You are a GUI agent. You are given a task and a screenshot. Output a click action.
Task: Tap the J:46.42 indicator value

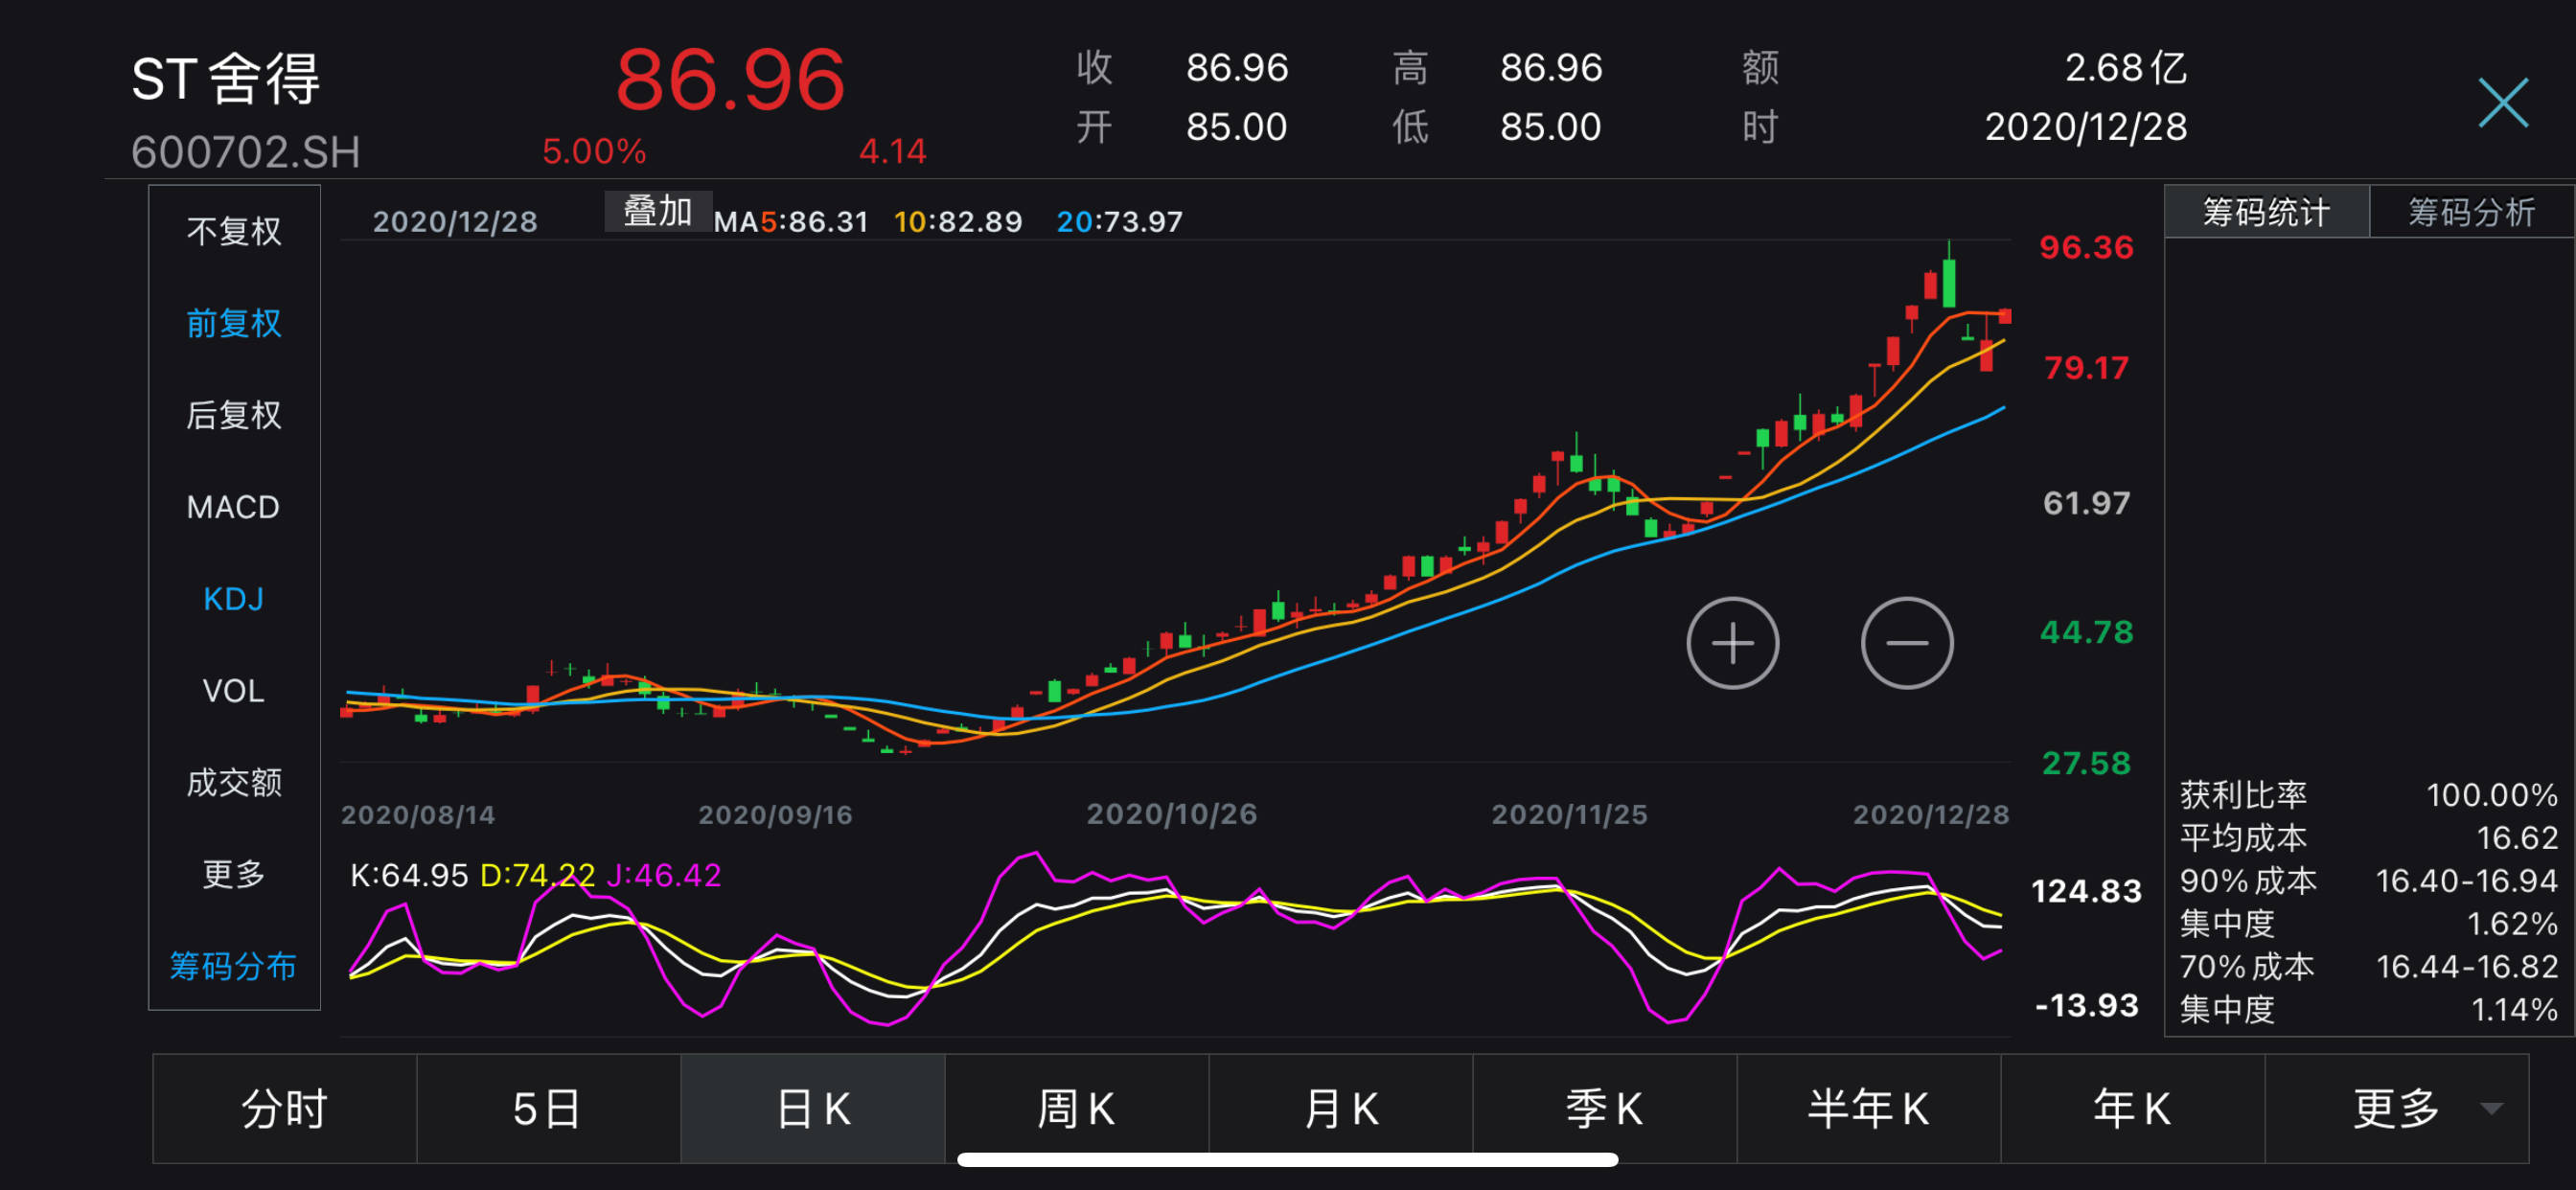(663, 875)
